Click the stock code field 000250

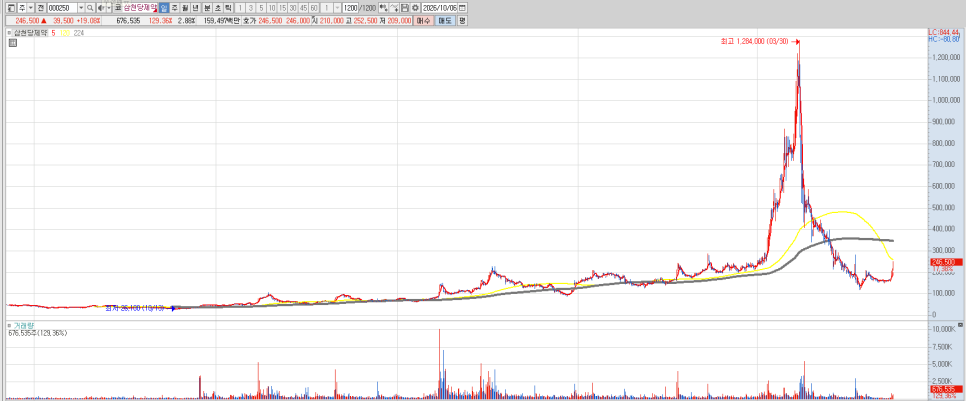63,8
